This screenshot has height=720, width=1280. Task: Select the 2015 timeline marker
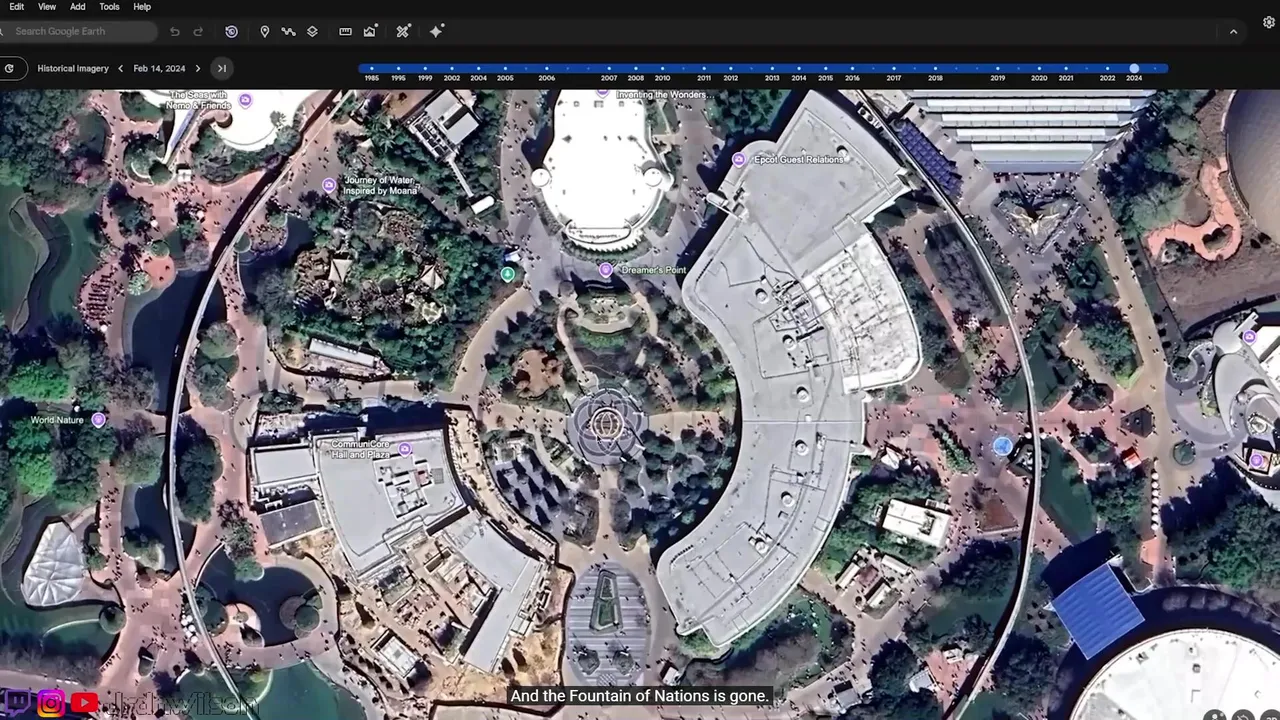[x=825, y=69]
